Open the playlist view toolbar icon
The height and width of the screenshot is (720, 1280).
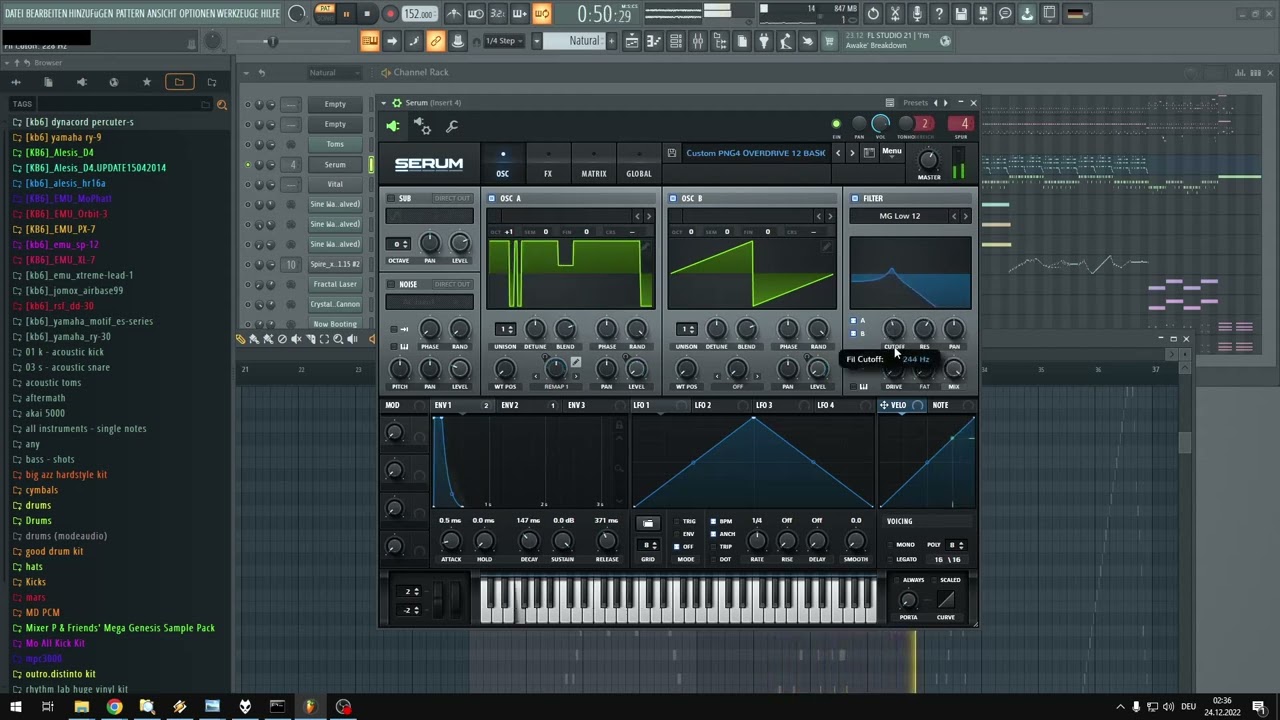[631, 41]
